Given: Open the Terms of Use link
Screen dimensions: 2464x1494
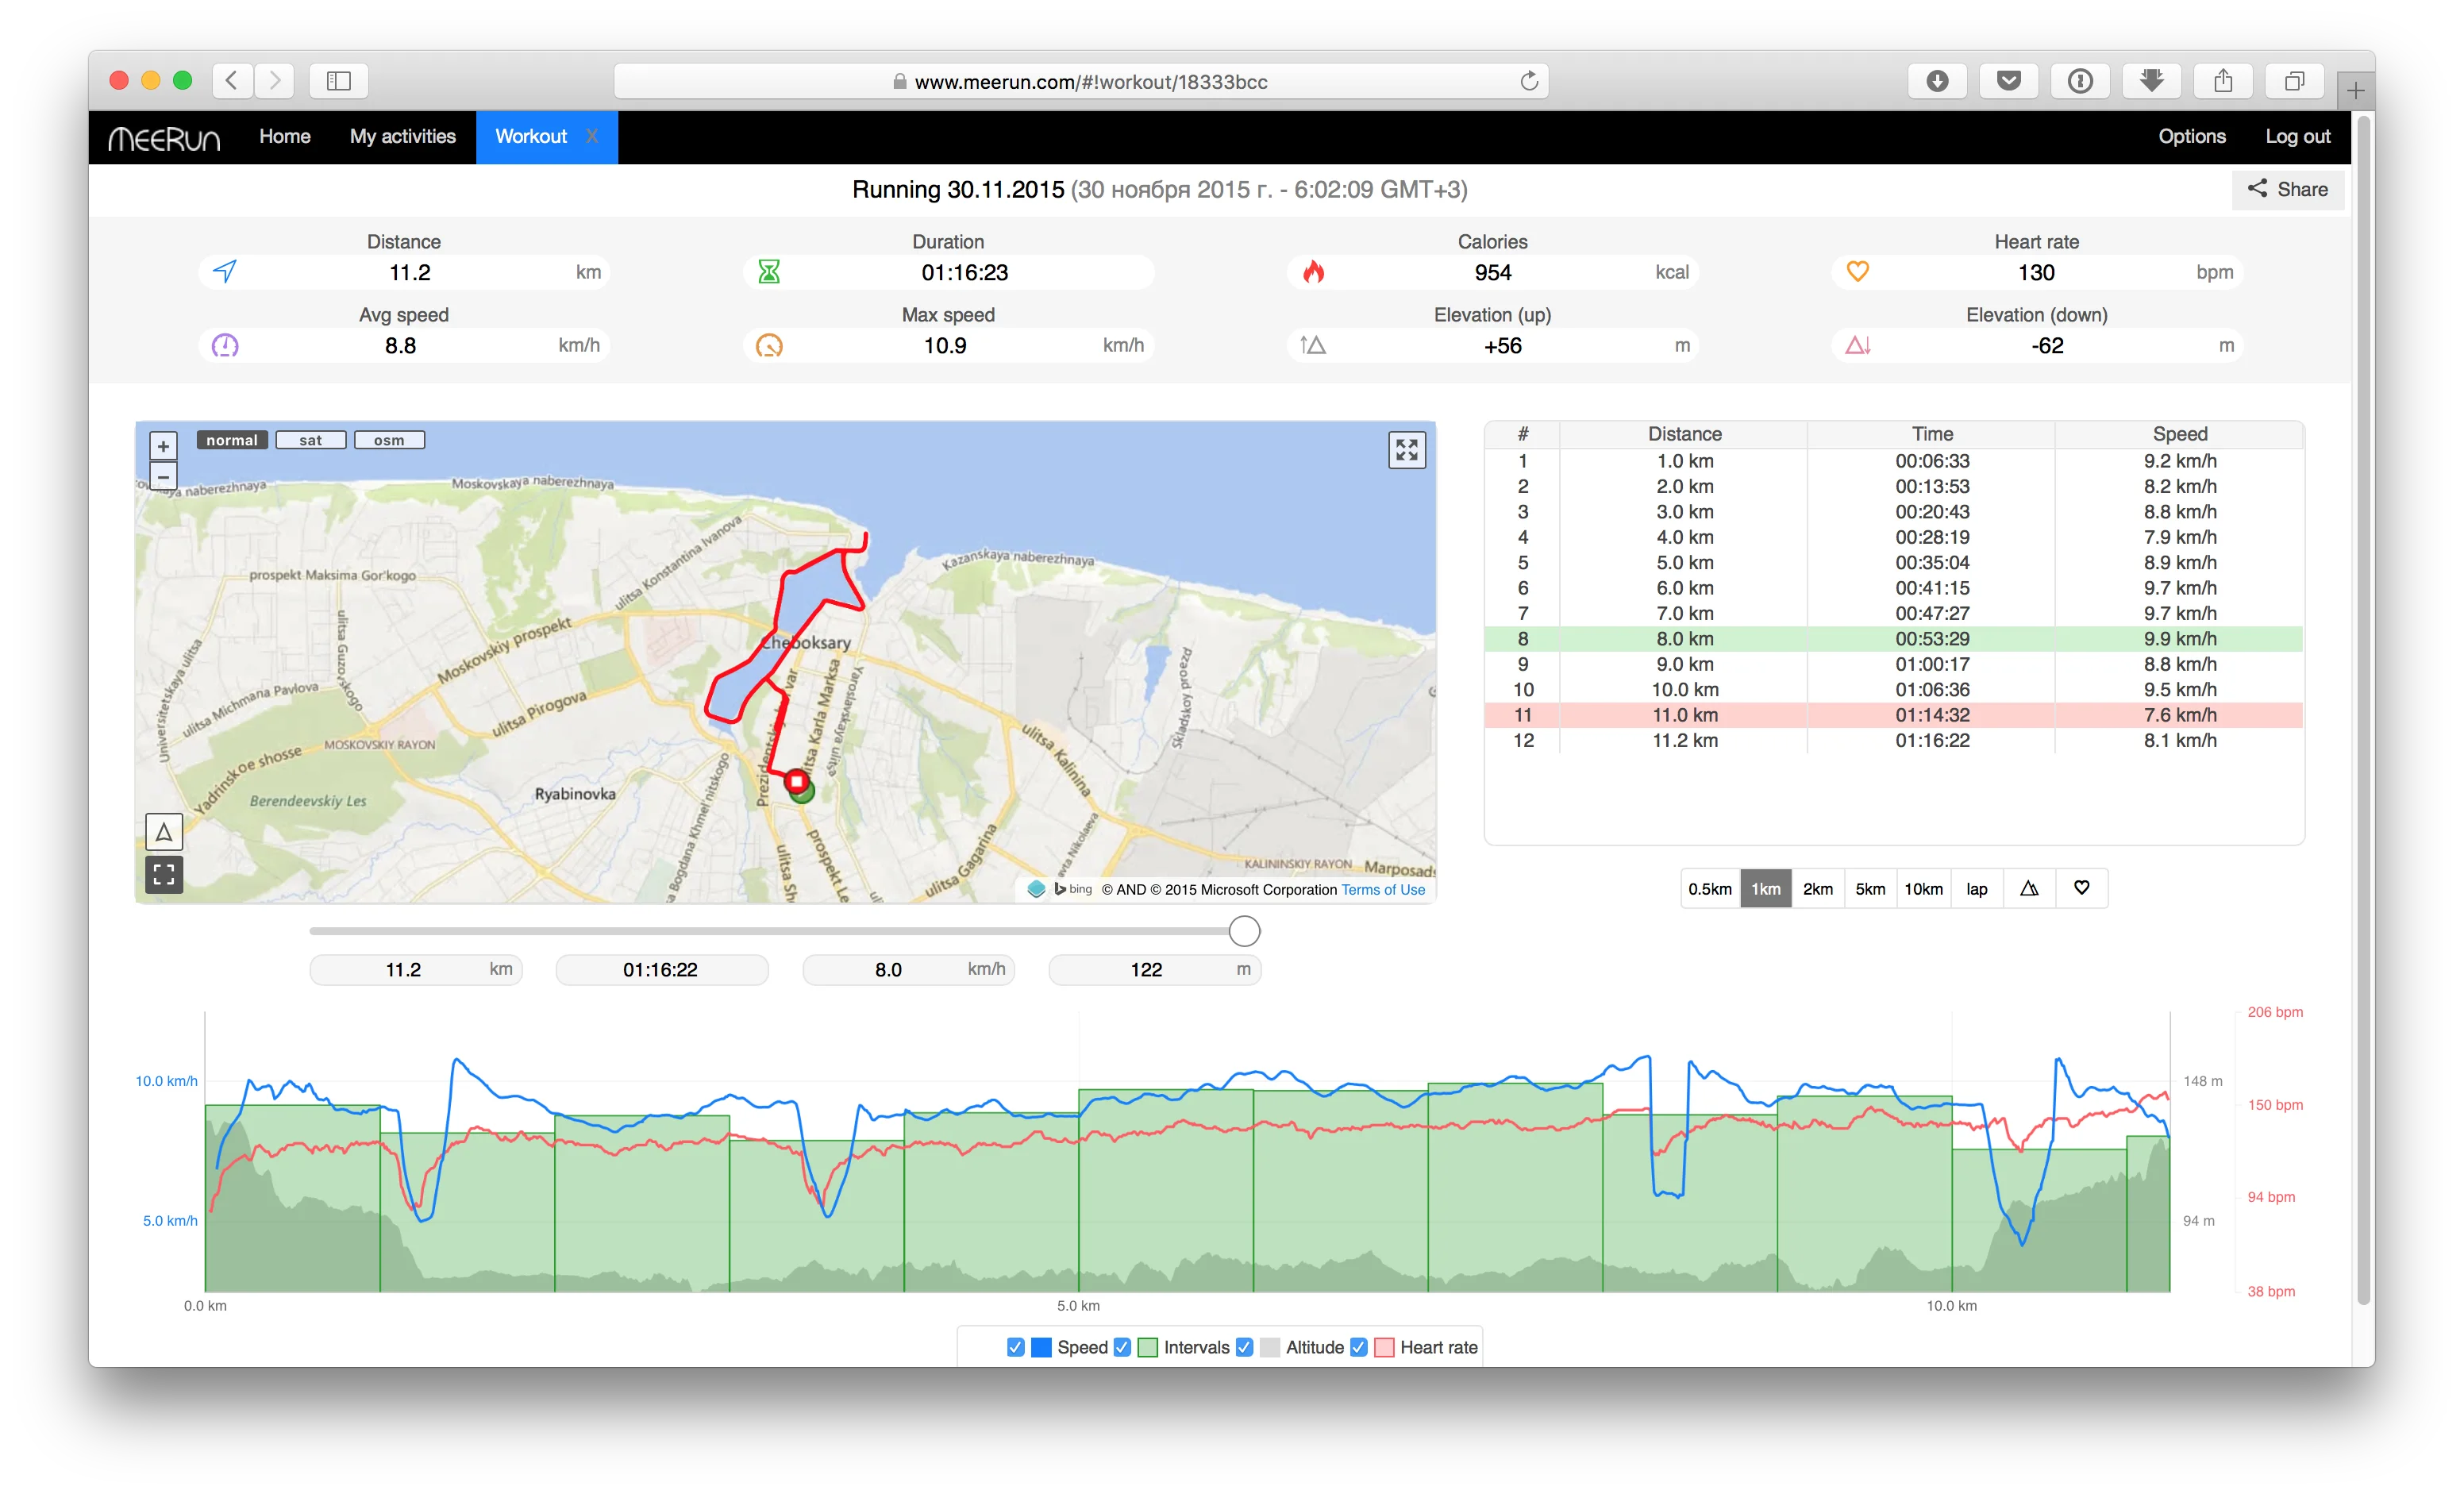Looking at the screenshot, I should 1382,890.
